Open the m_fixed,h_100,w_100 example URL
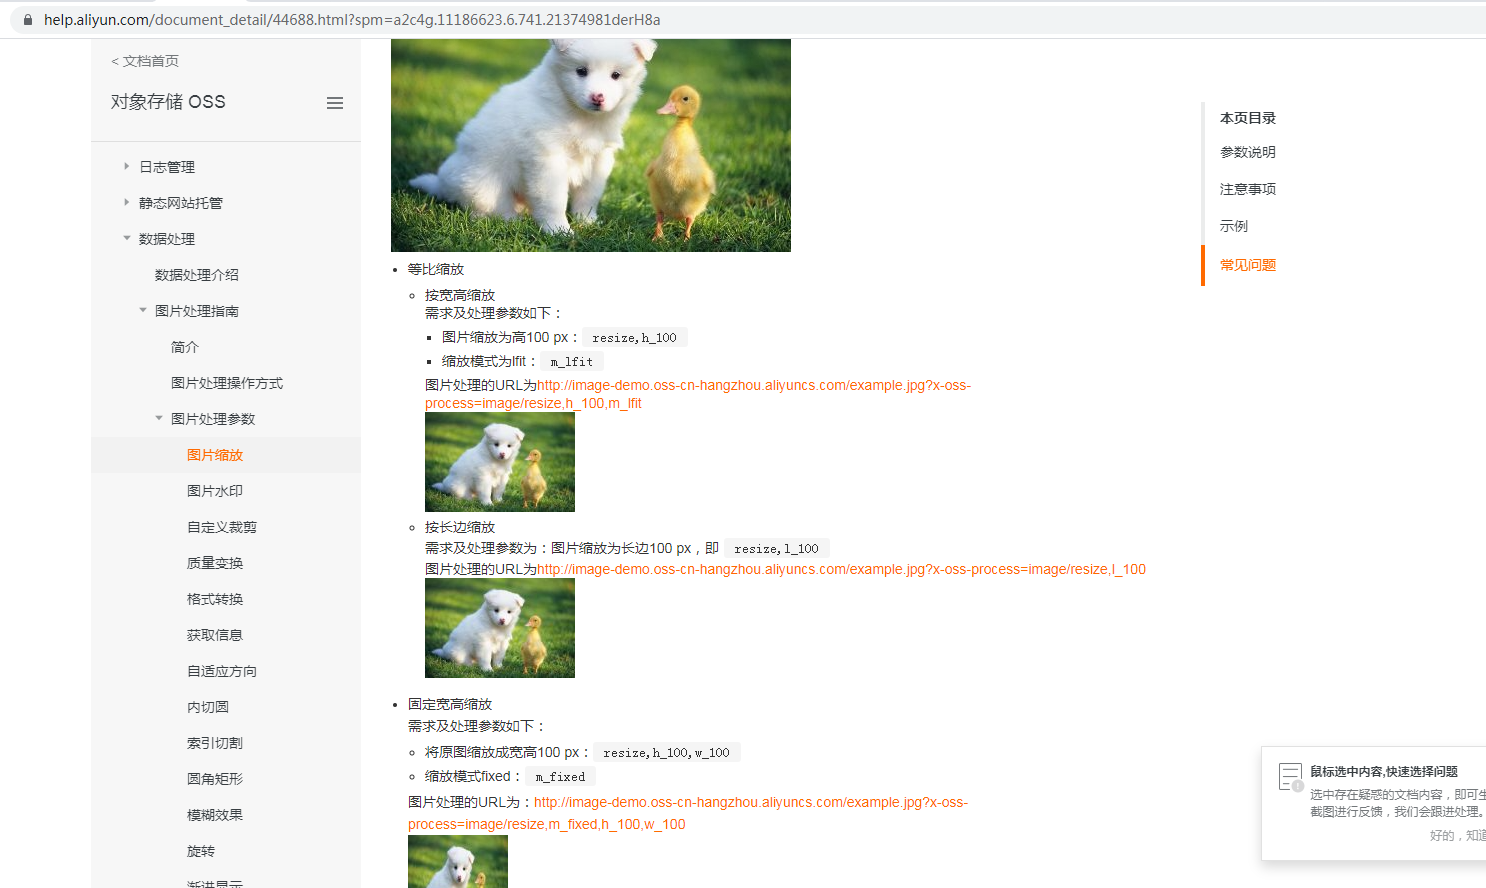Image resolution: width=1486 pixels, height=888 pixels. [688, 813]
